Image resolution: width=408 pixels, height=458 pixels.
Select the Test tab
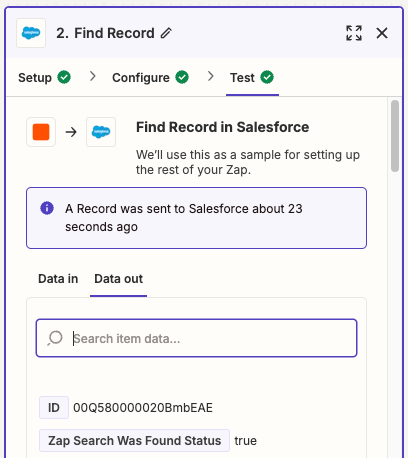[x=252, y=78]
